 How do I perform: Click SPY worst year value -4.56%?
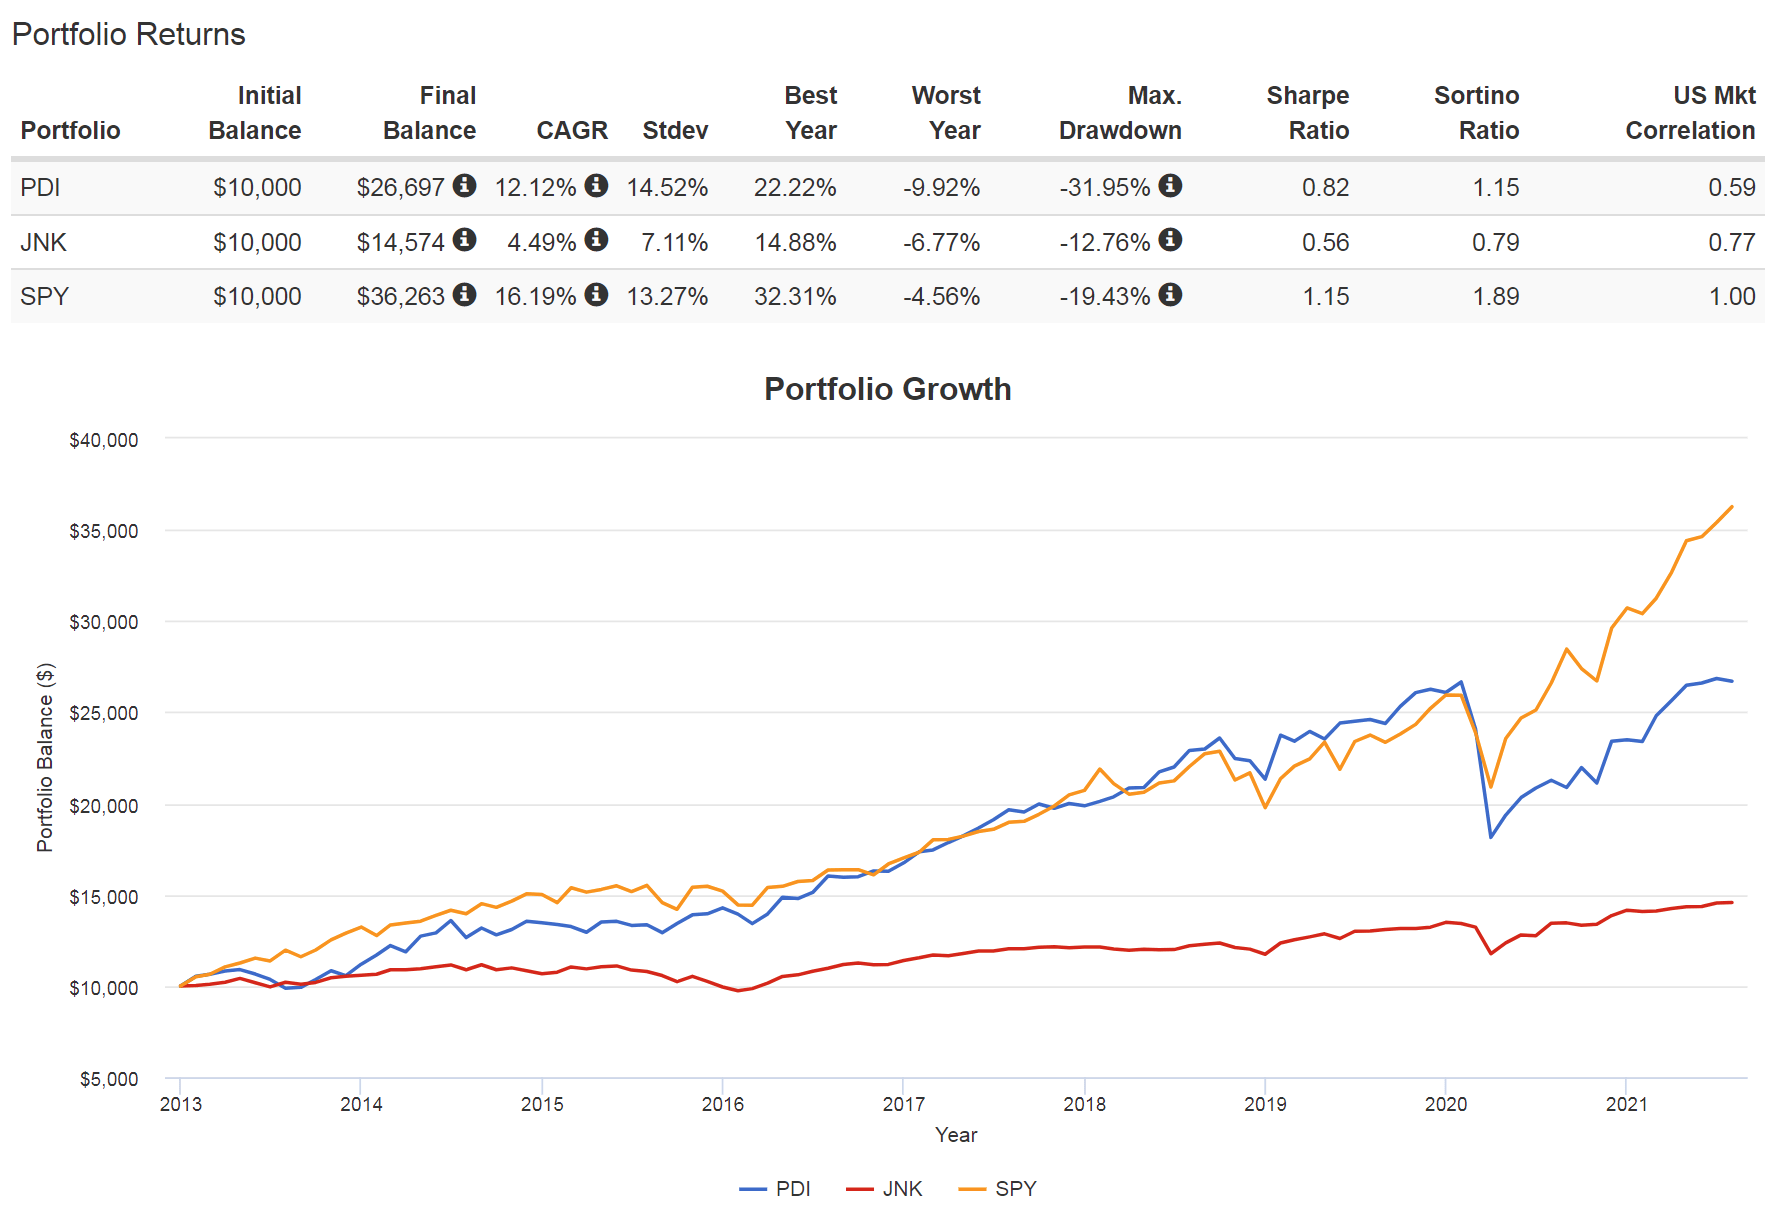pyautogui.click(x=942, y=297)
